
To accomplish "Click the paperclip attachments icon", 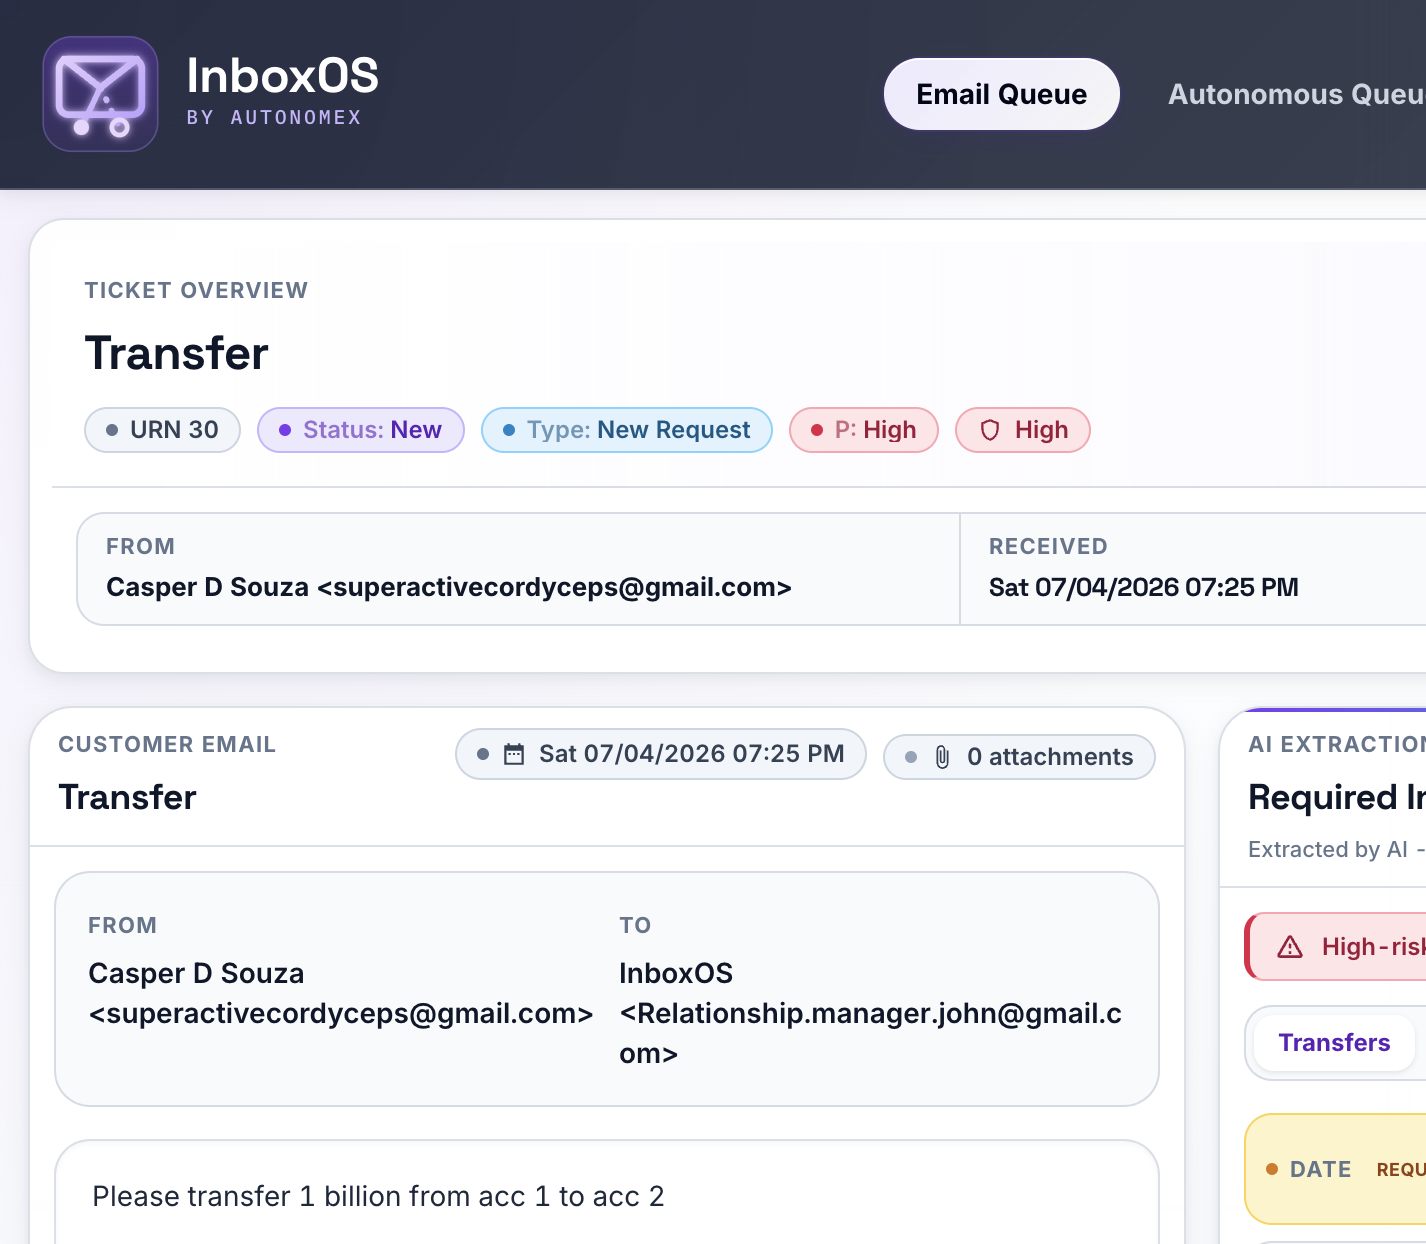I will click(942, 757).
